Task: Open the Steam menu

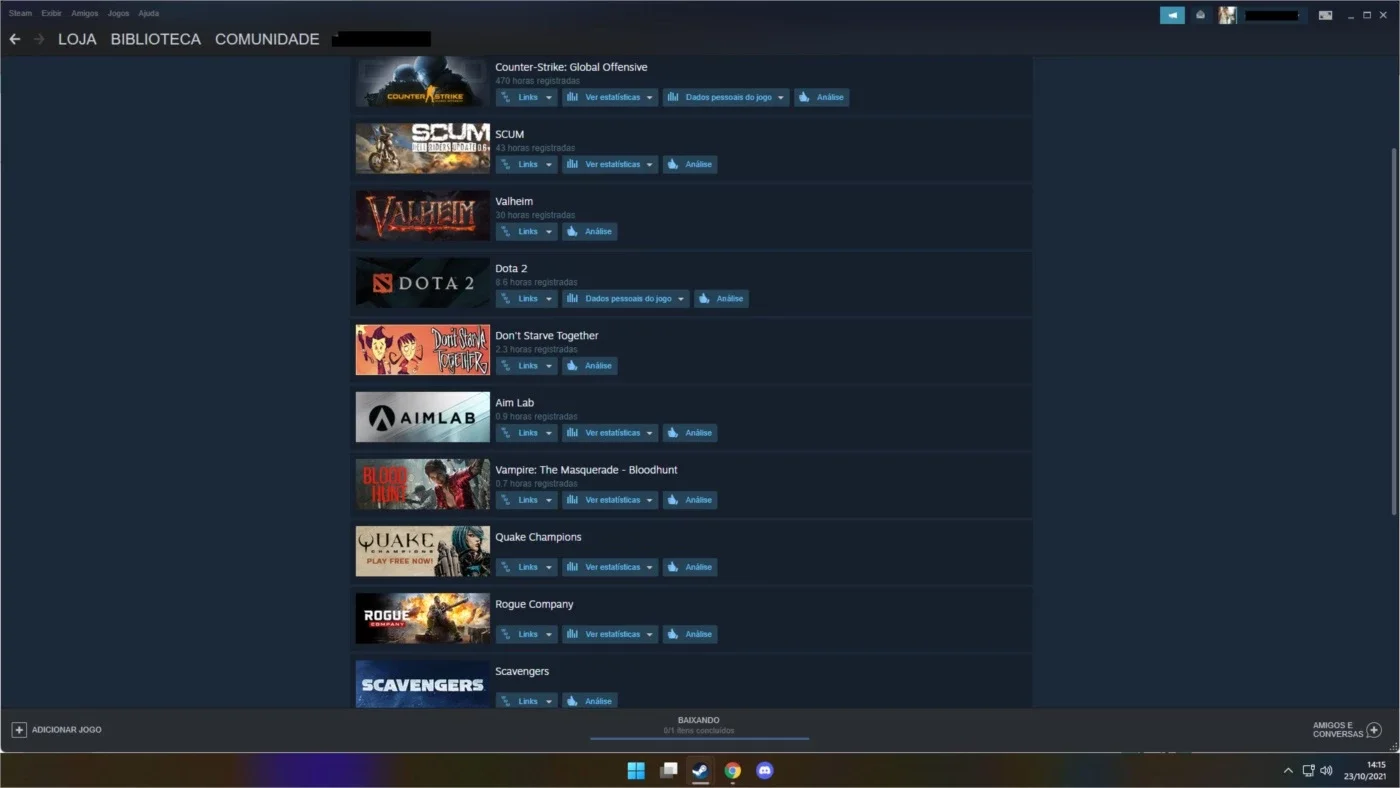Action: (x=20, y=14)
